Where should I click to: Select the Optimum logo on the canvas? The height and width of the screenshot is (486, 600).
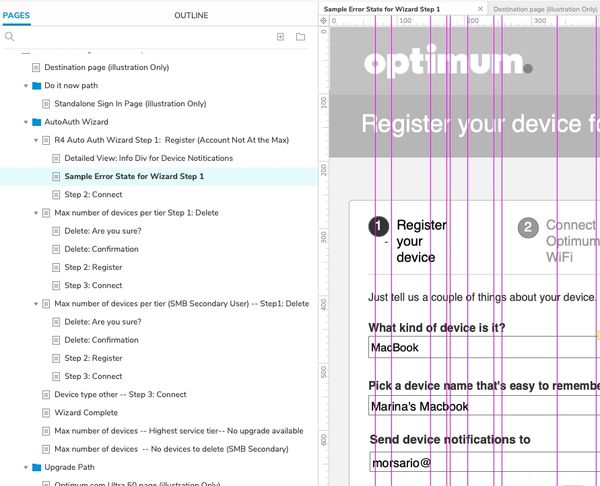(x=448, y=65)
